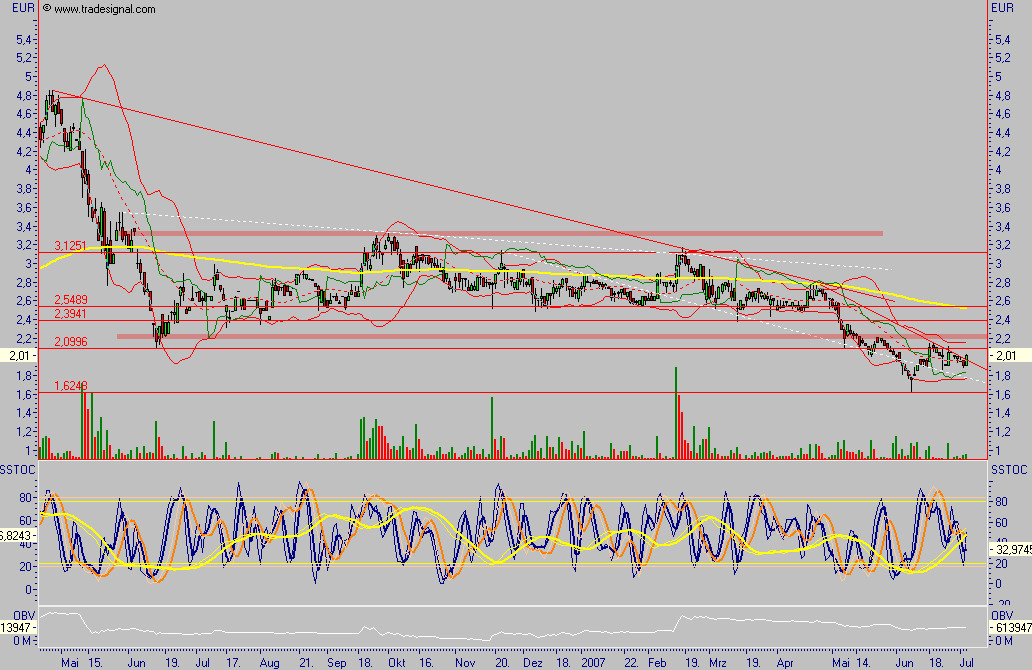Click the 17. date label on time axis
The image size is (1032, 670).
tap(233, 663)
